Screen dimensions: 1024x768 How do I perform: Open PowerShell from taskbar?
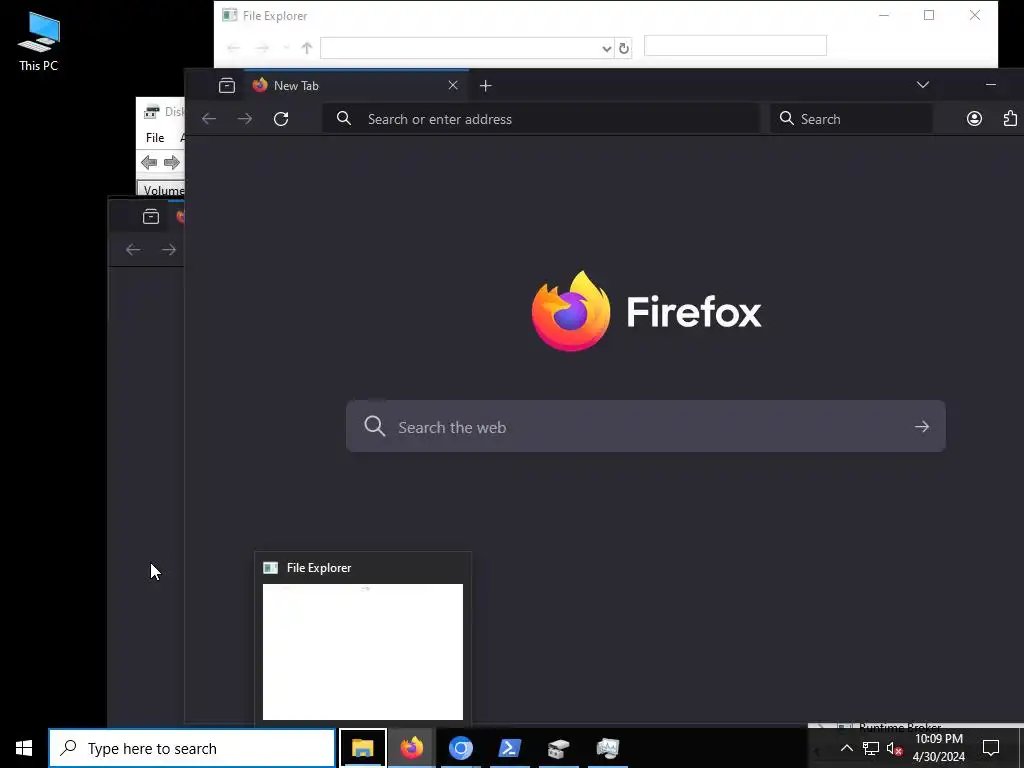pyautogui.click(x=509, y=748)
